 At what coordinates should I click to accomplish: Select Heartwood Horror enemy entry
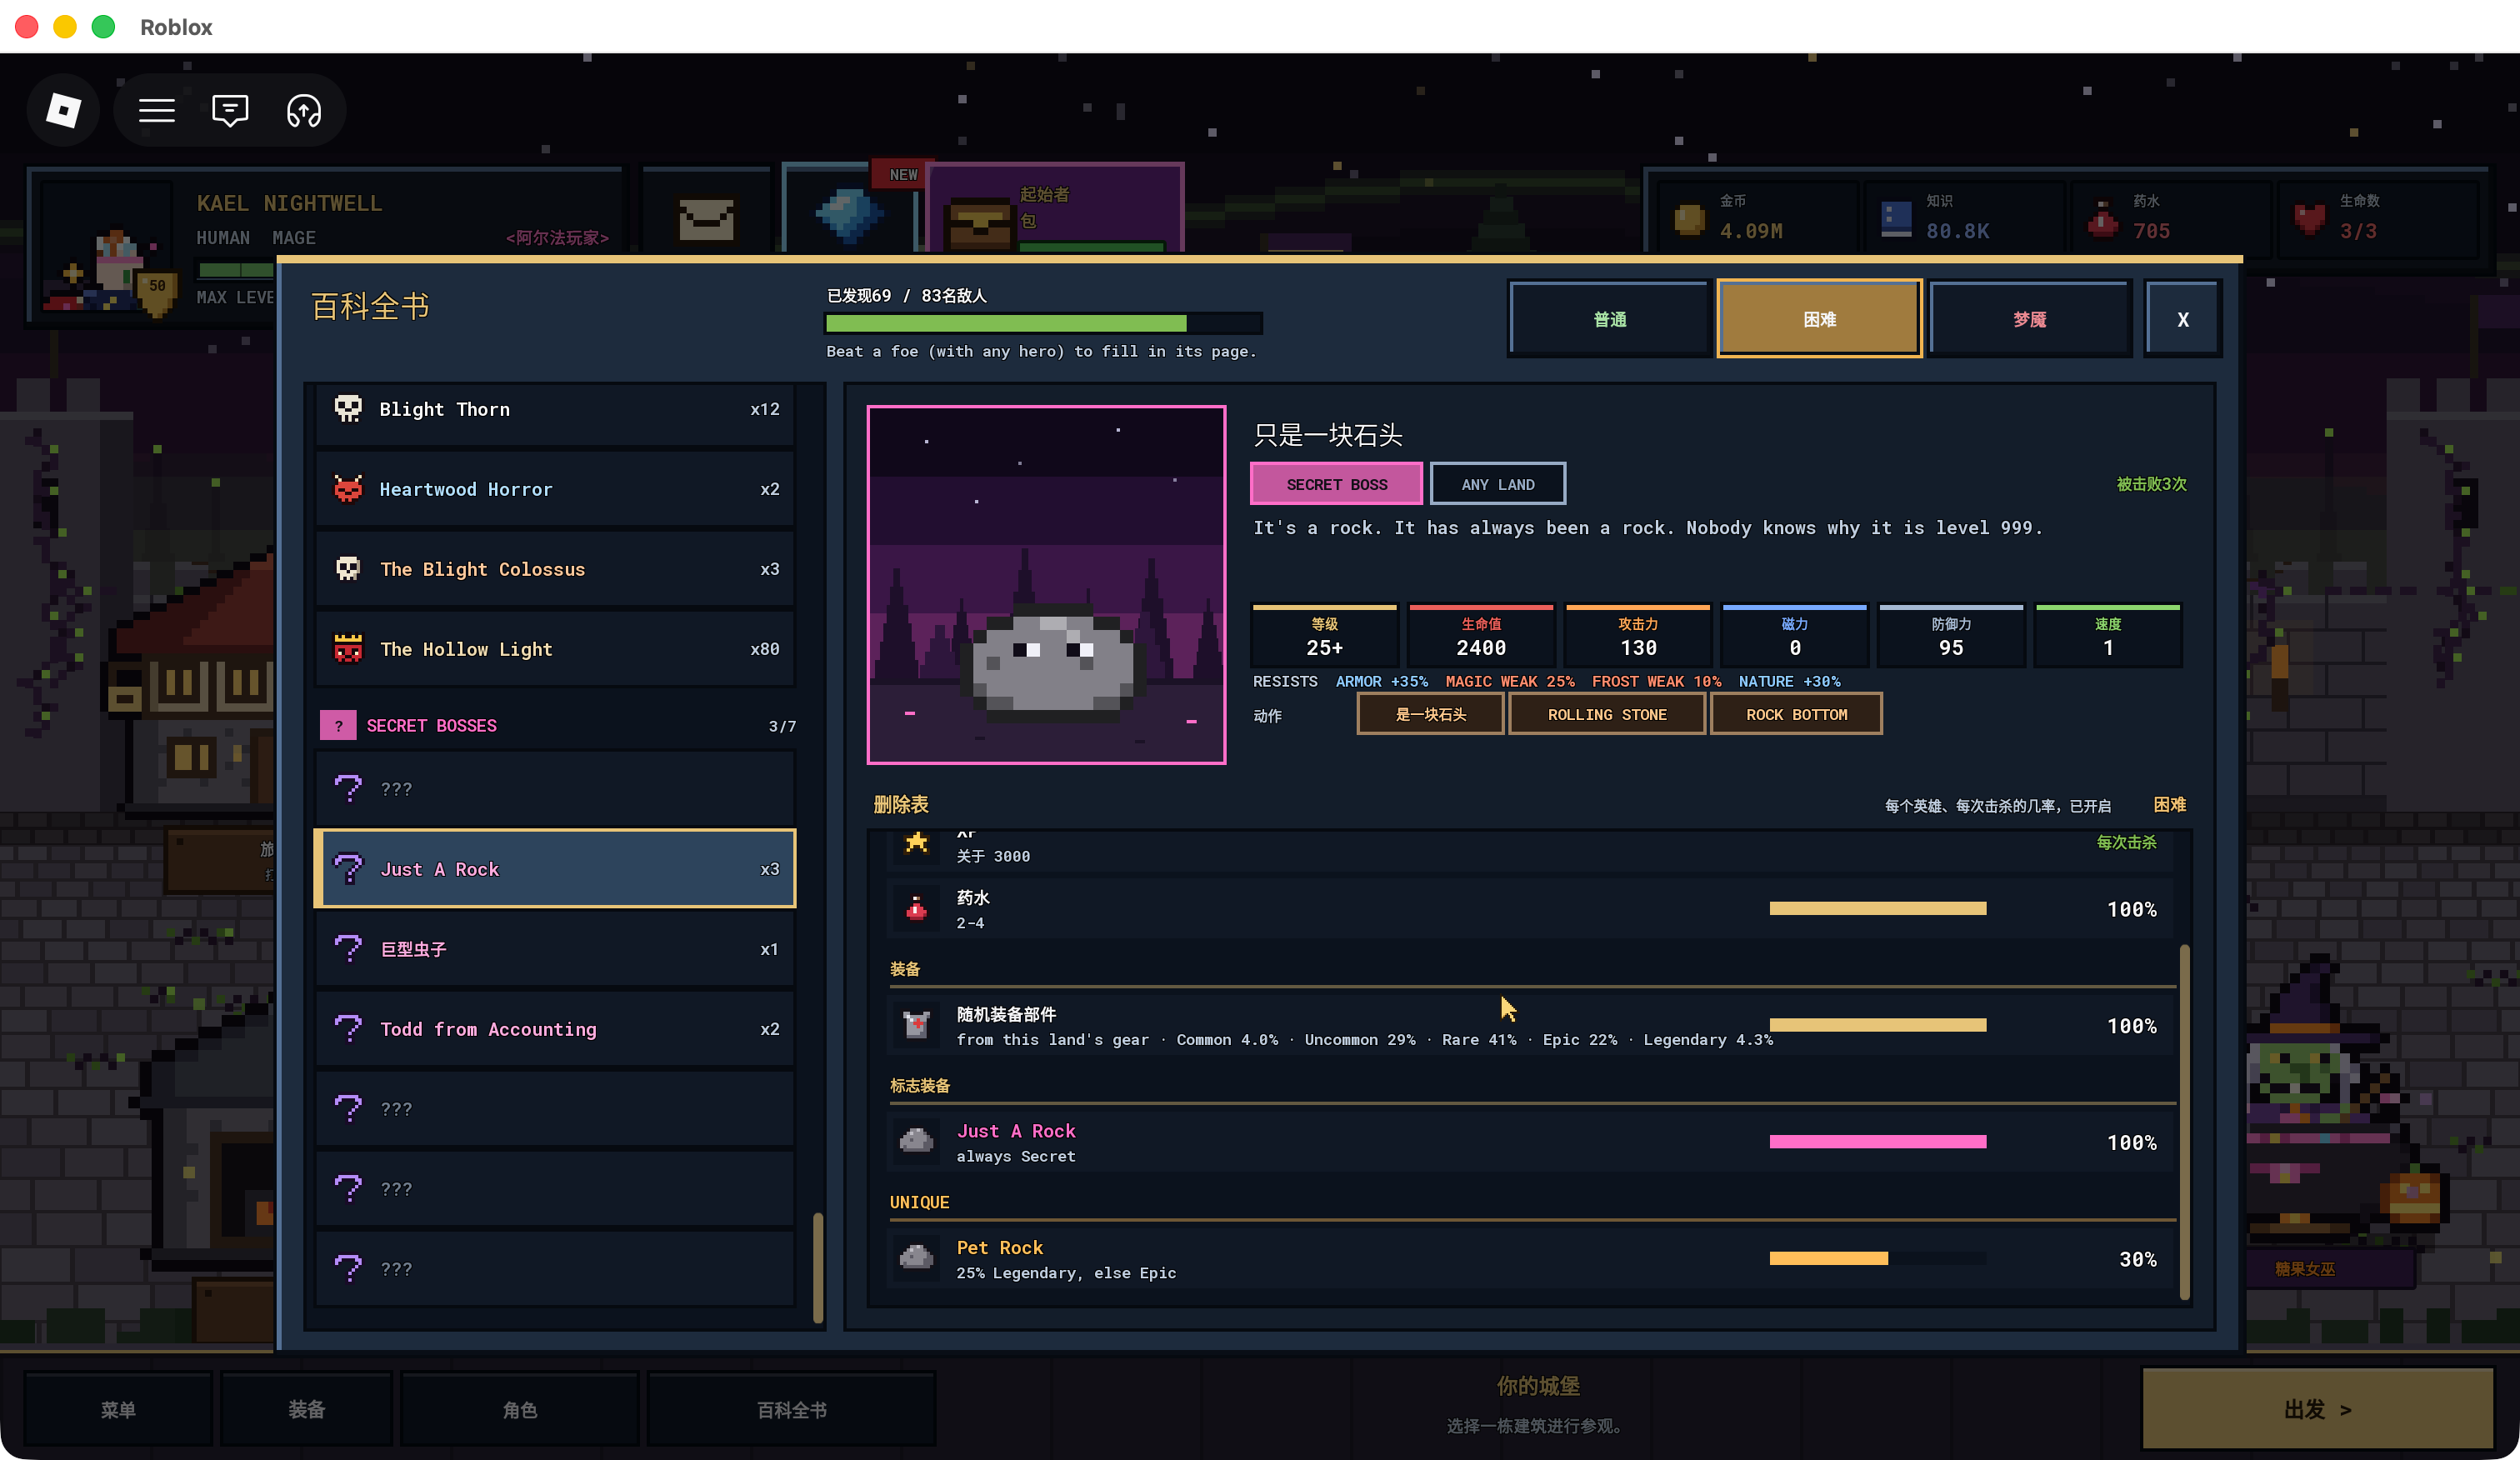(555, 489)
